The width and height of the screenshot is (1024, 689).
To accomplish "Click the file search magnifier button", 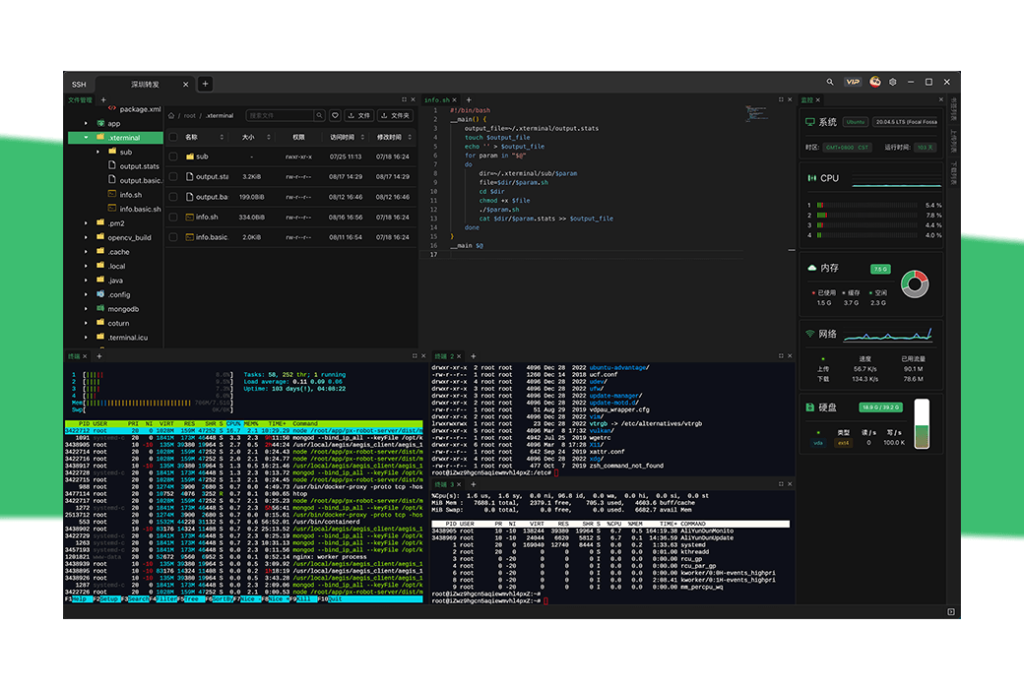I will [x=319, y=116].
